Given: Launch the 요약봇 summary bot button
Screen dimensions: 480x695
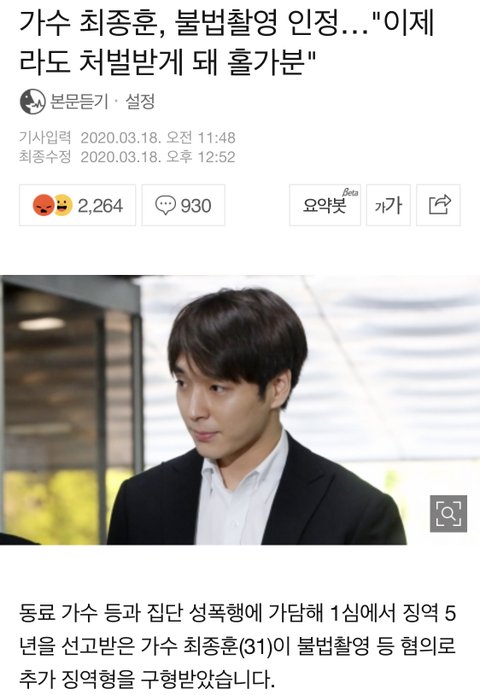Looking at the screenshot, I should (x=325, y=205).
